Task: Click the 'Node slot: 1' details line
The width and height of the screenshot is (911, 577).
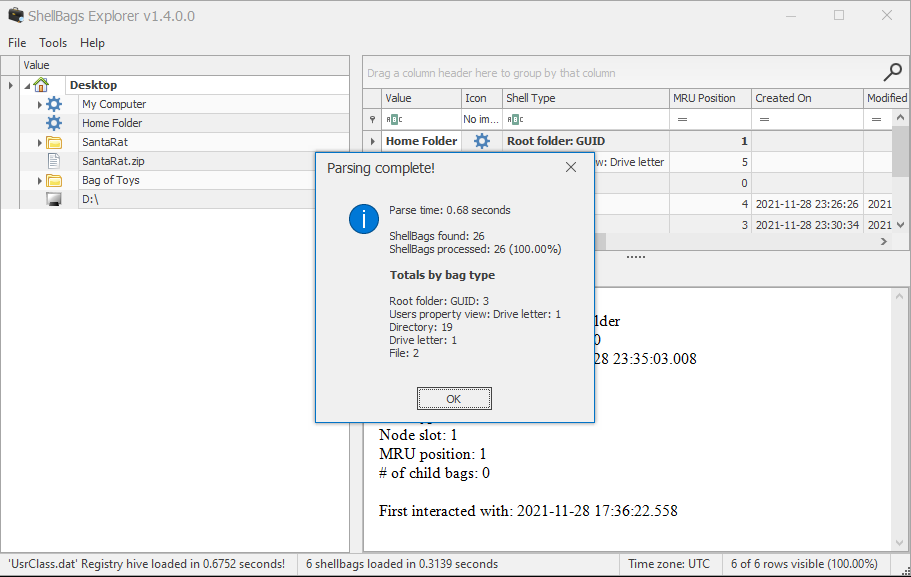Action: (418, 435)
